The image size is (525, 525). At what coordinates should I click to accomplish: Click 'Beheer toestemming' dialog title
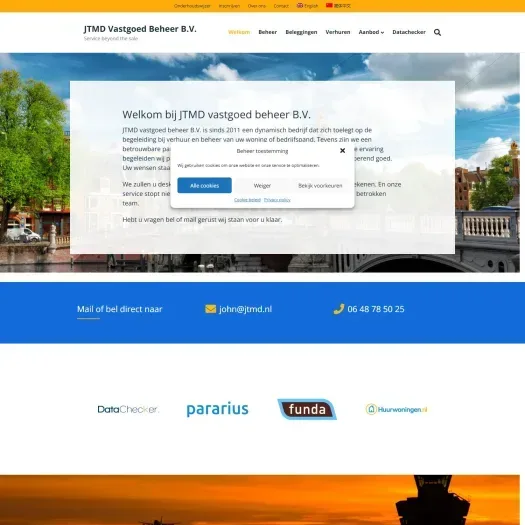click(262, 151)
